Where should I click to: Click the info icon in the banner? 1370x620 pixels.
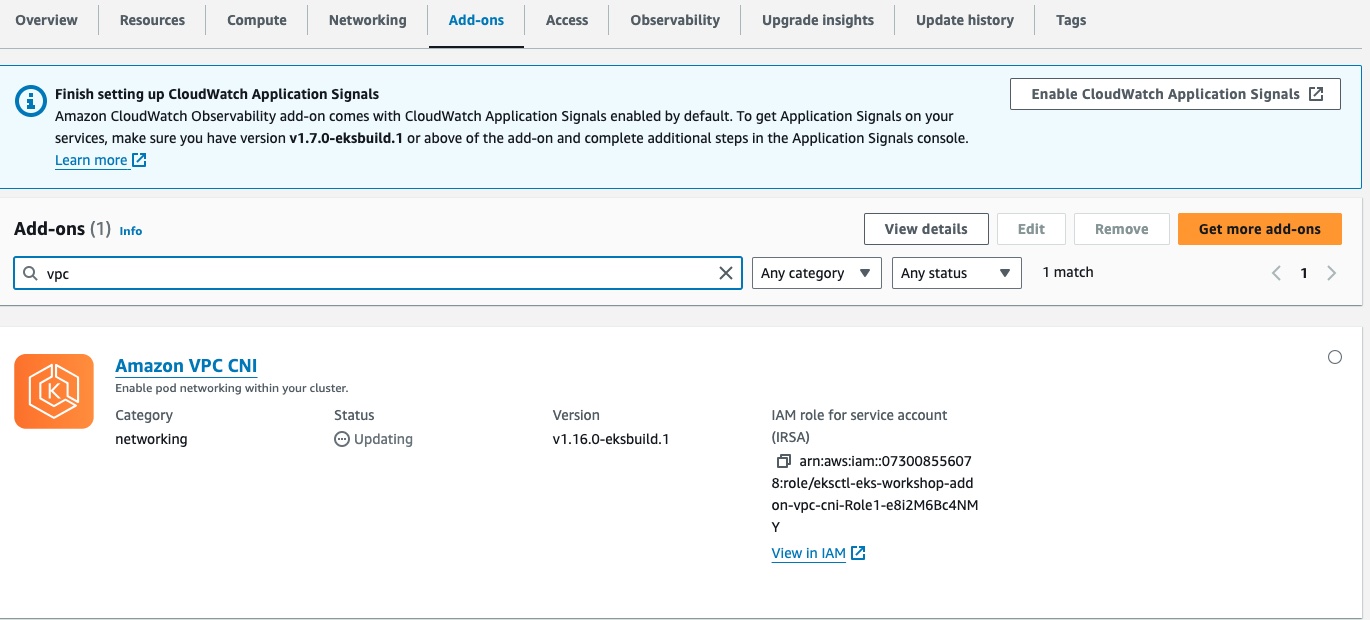tap(31, 100)
